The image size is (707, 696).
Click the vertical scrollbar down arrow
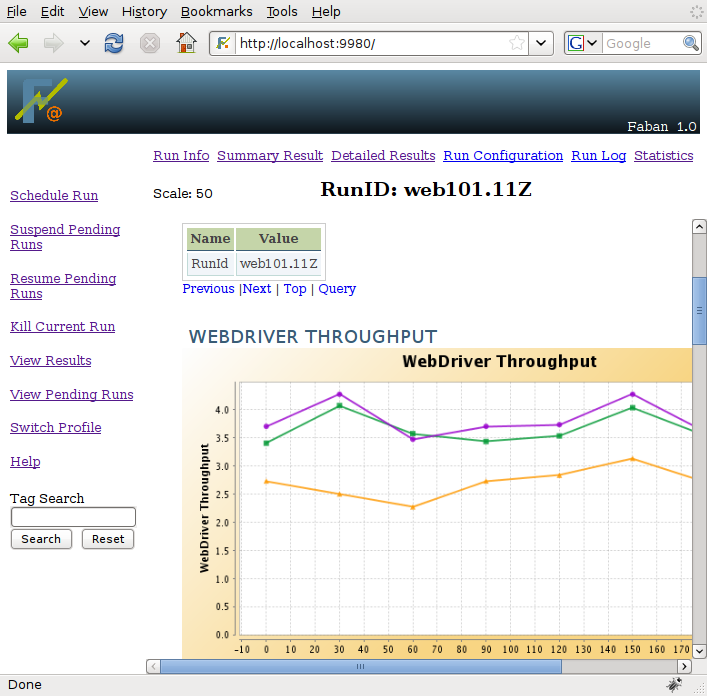(x=699, y=649)
